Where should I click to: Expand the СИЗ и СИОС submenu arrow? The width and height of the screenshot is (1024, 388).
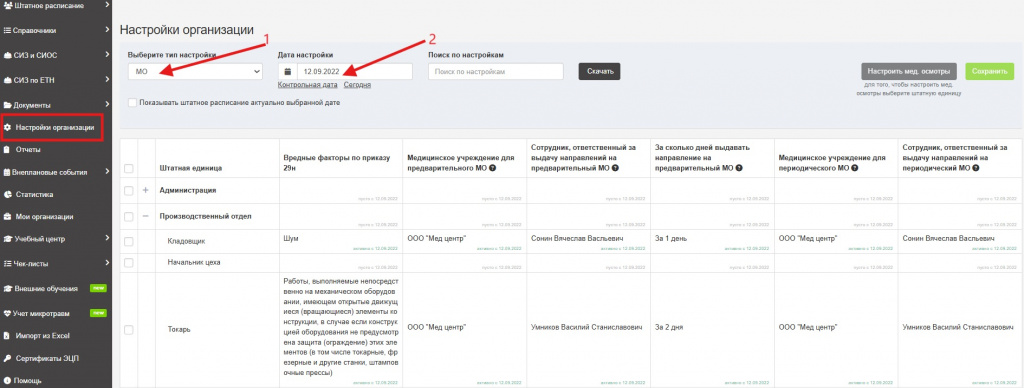pos(106,55)
